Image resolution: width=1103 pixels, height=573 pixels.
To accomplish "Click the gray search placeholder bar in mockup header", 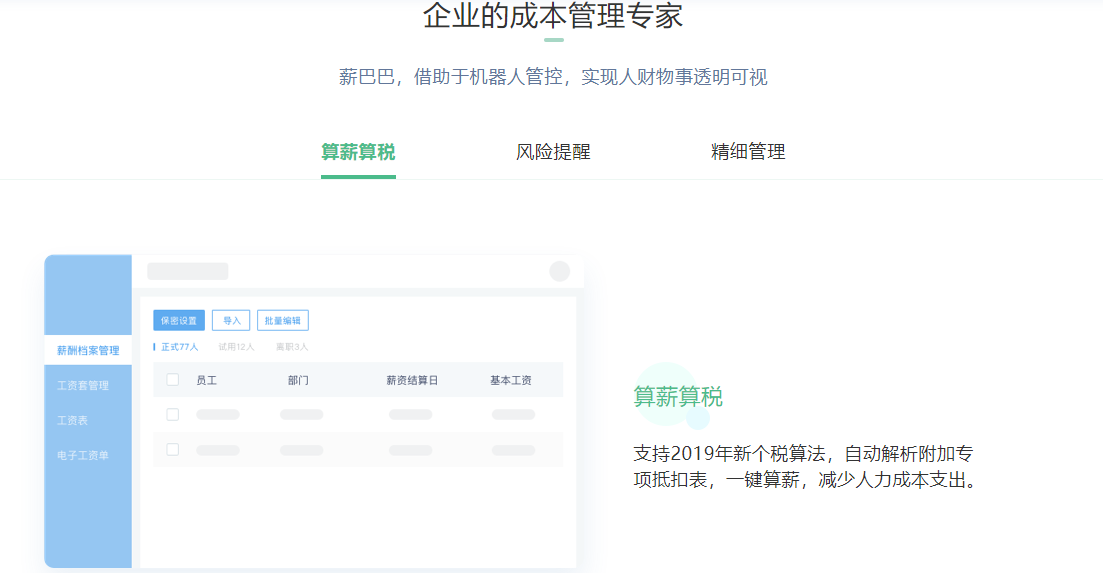I will point(188,271).
